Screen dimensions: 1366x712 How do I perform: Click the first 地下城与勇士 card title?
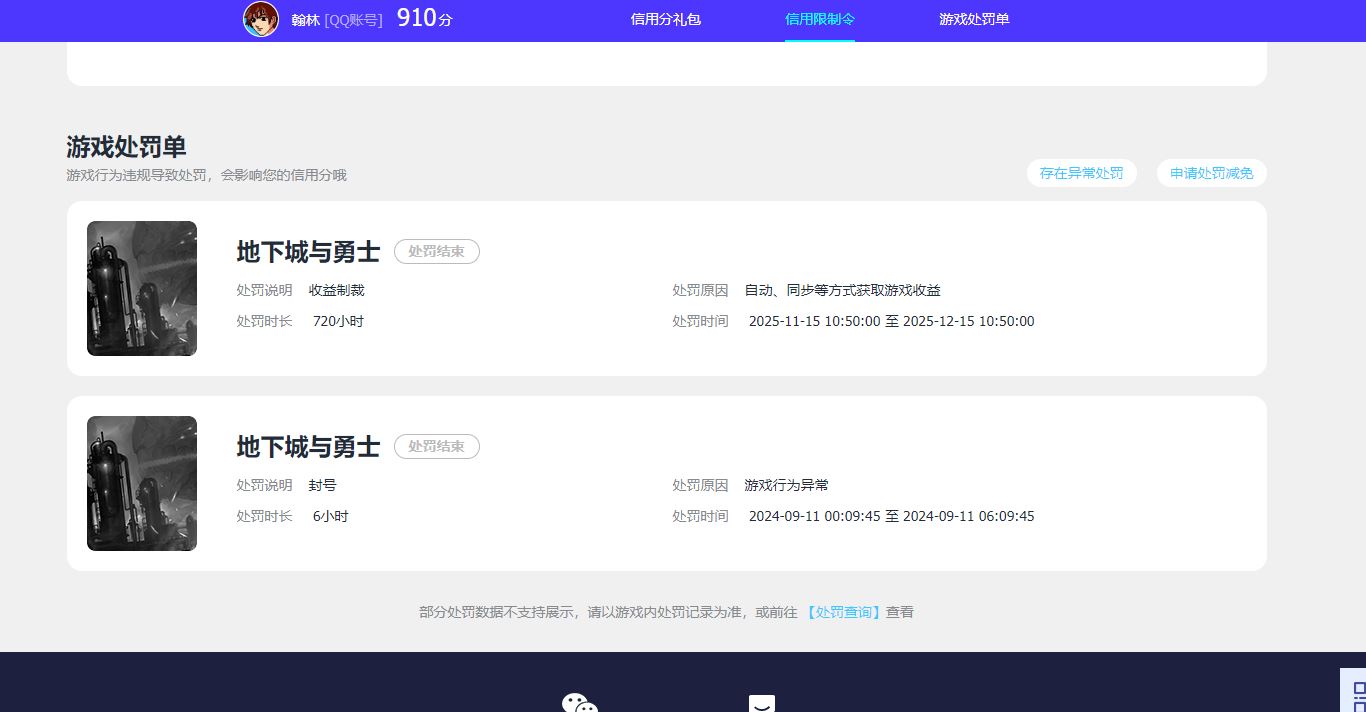click(307, 252)
